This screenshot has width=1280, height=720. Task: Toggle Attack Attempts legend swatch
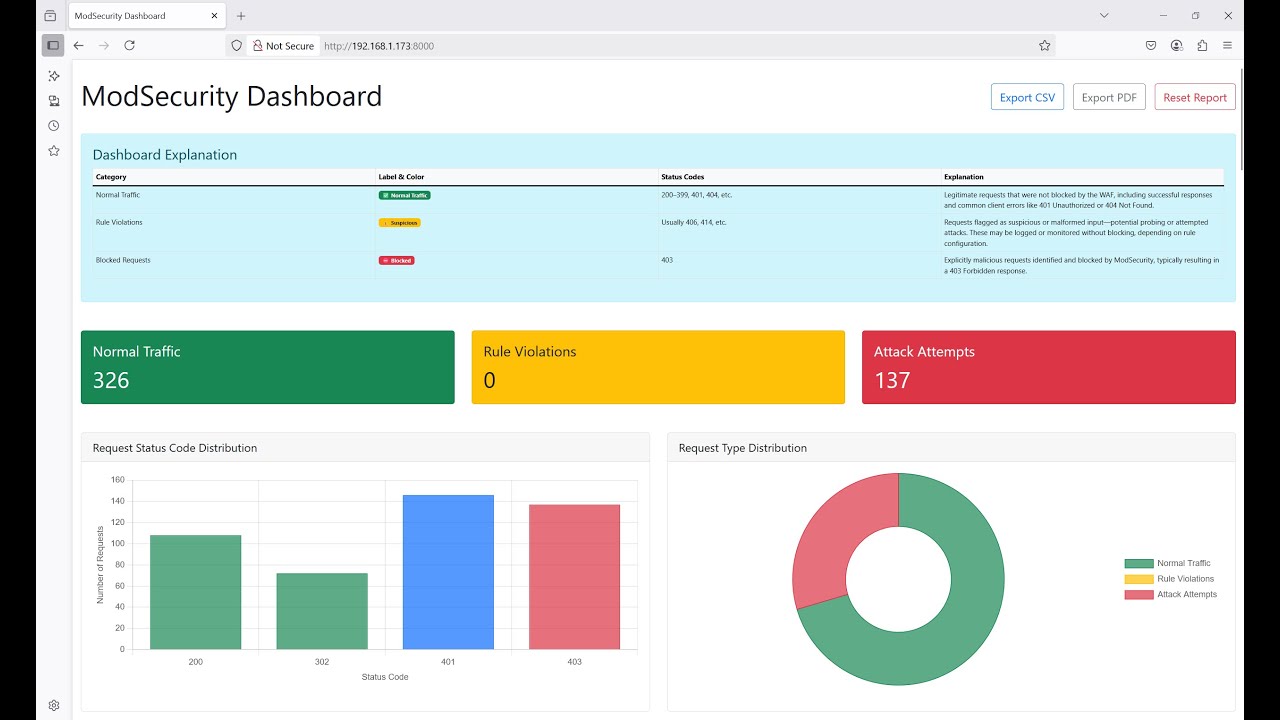[x=1139, y=594]
